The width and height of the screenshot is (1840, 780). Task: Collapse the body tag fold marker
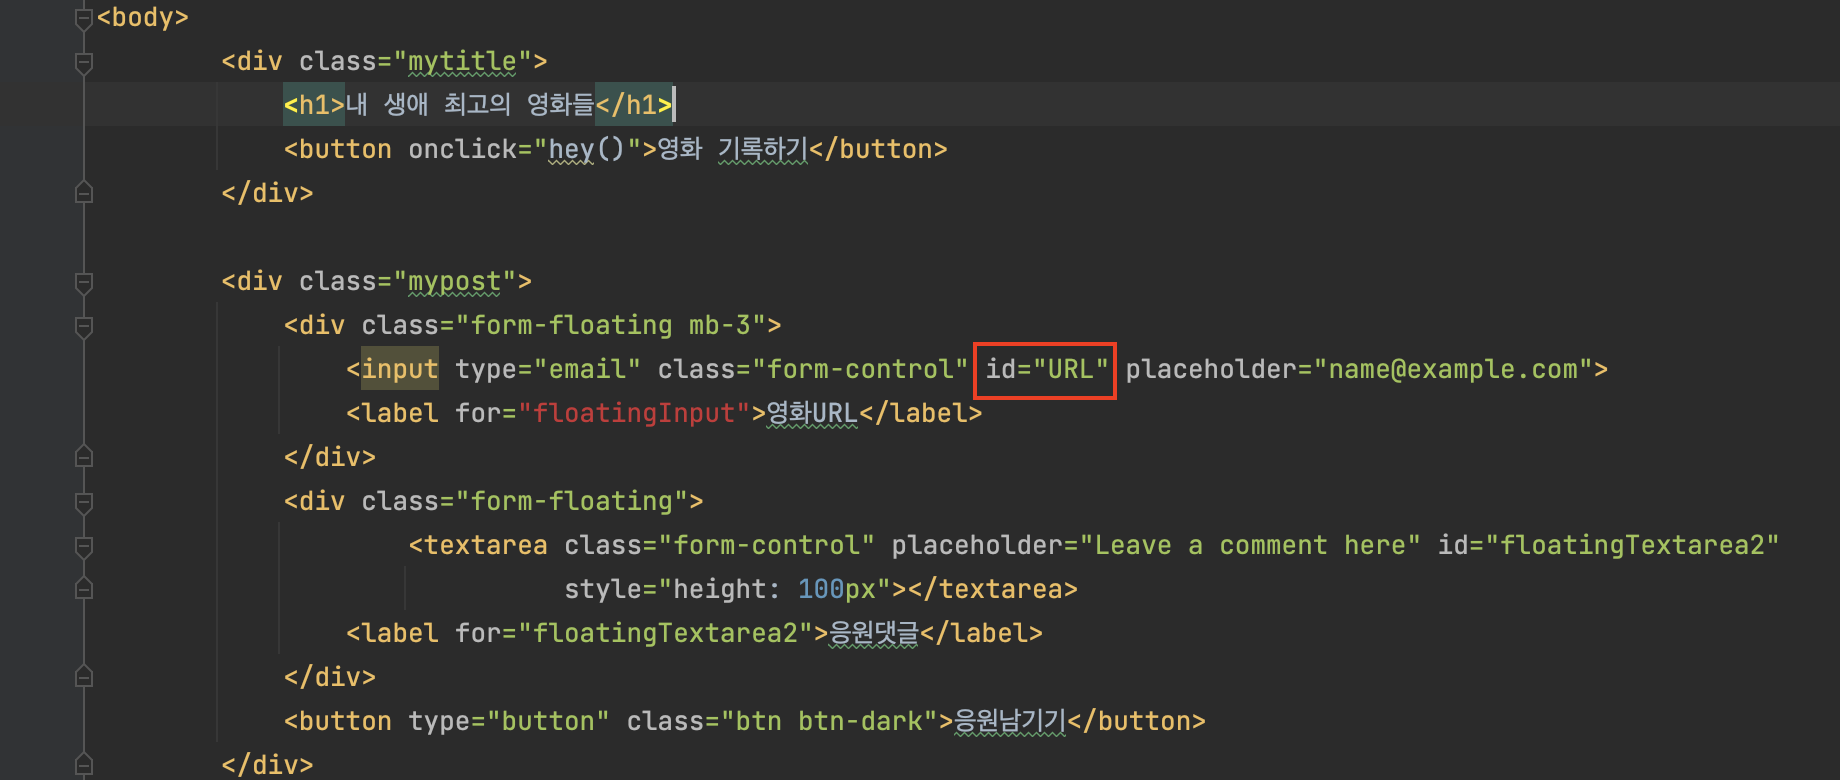point(84,18)
